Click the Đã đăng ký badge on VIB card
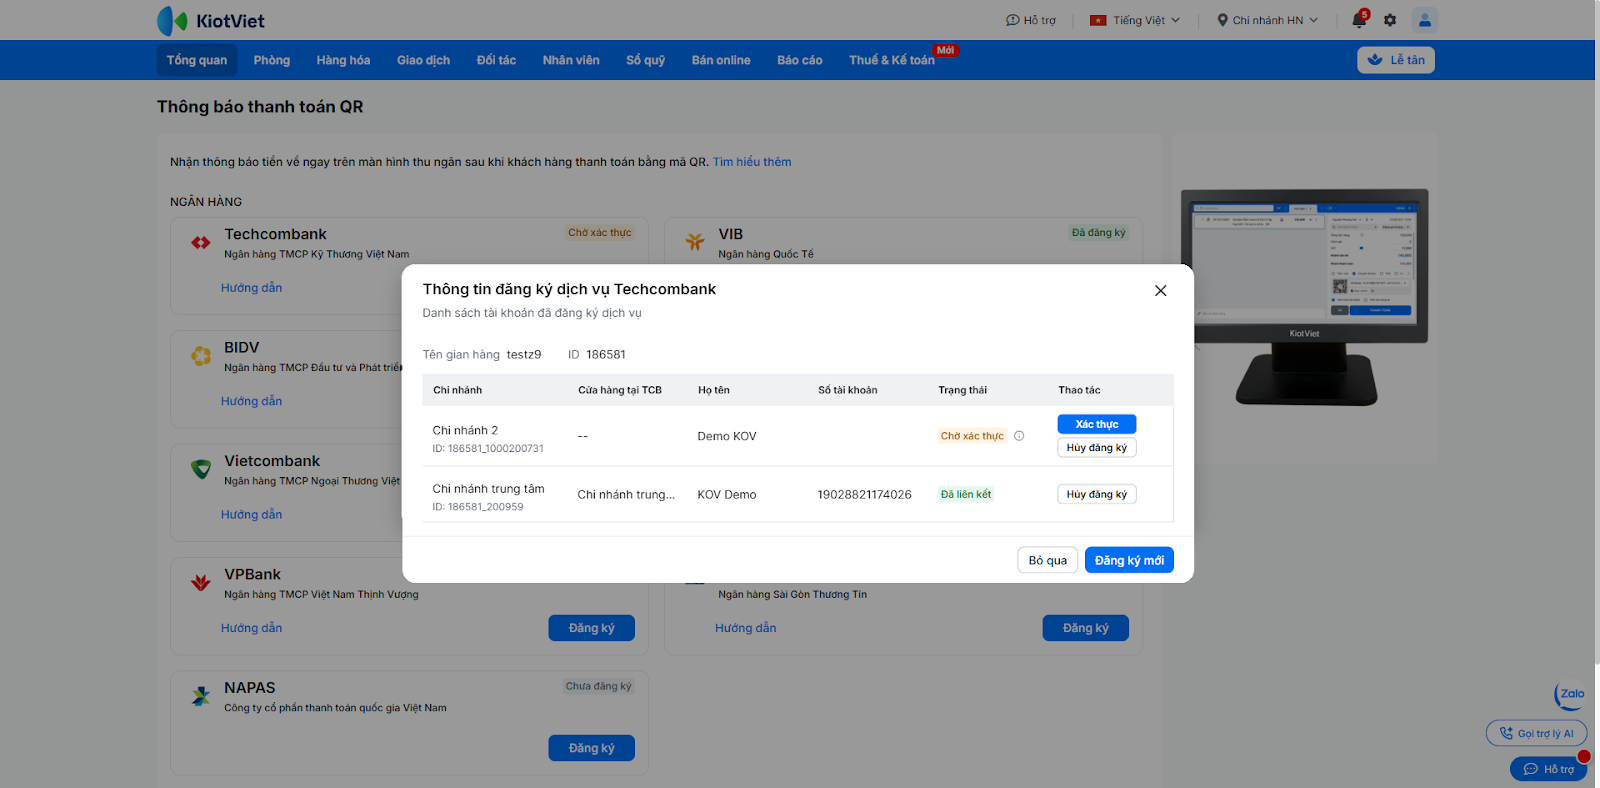The image size is (1600, 788). tap(1099, 233)
